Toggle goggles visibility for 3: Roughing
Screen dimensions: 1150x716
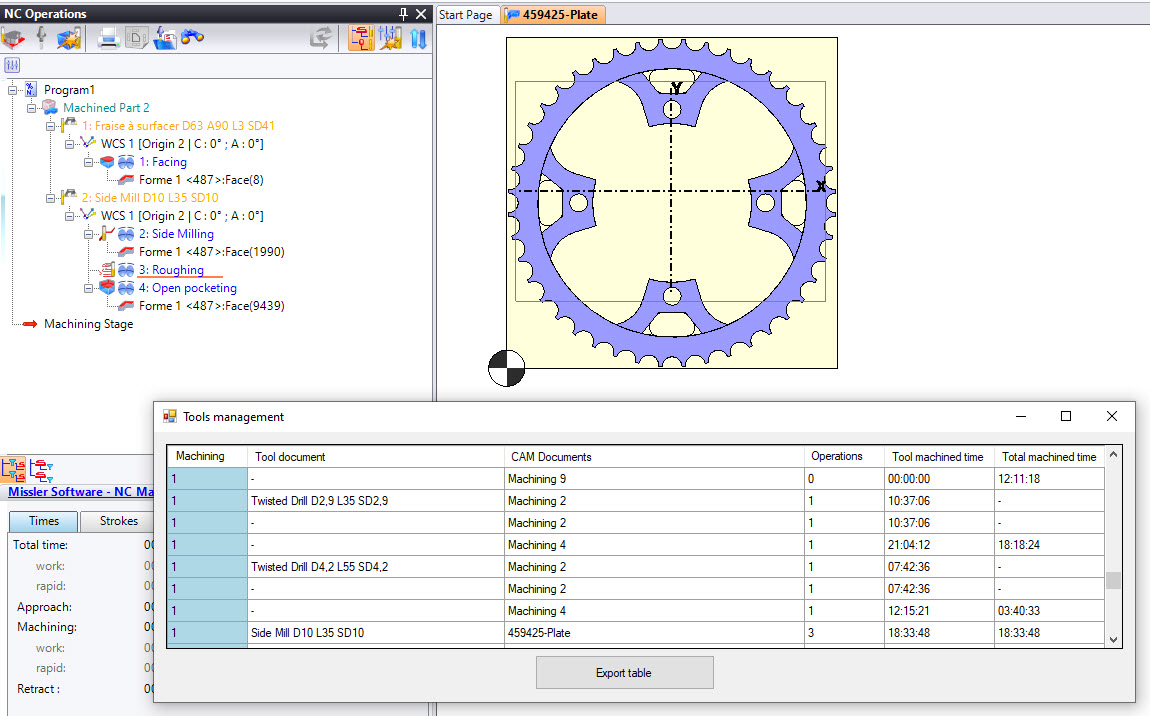point(127,270)
